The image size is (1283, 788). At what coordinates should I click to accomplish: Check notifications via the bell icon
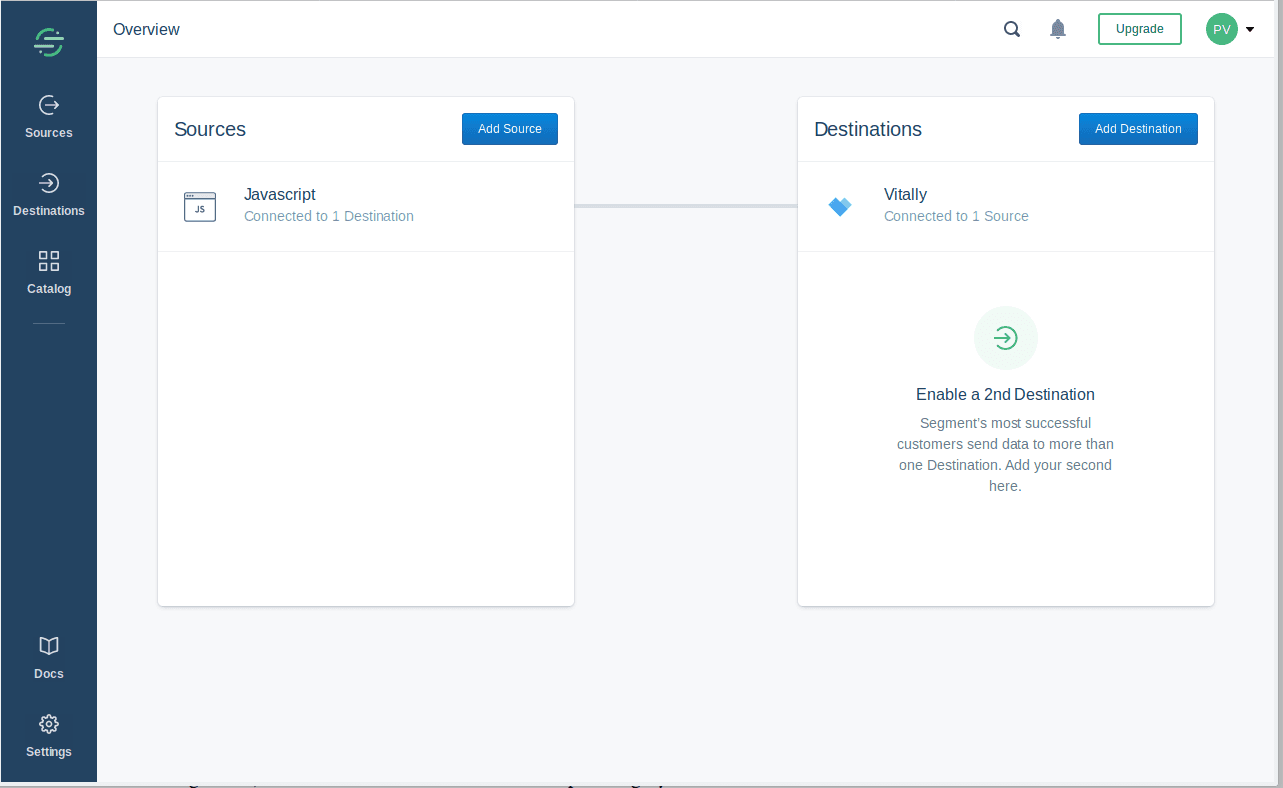[x=1057, y=29]
